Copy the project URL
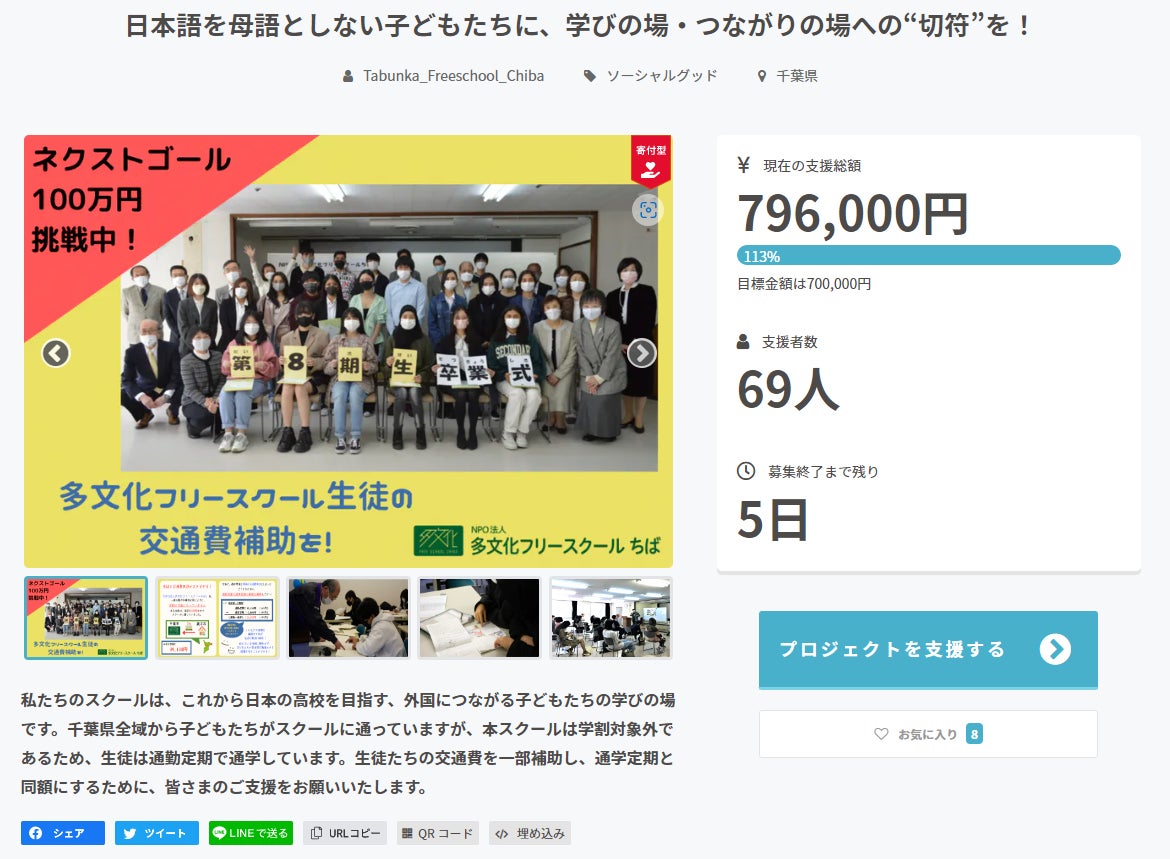The width and height of the screenshot is (1170, 859). click(345, 833)
